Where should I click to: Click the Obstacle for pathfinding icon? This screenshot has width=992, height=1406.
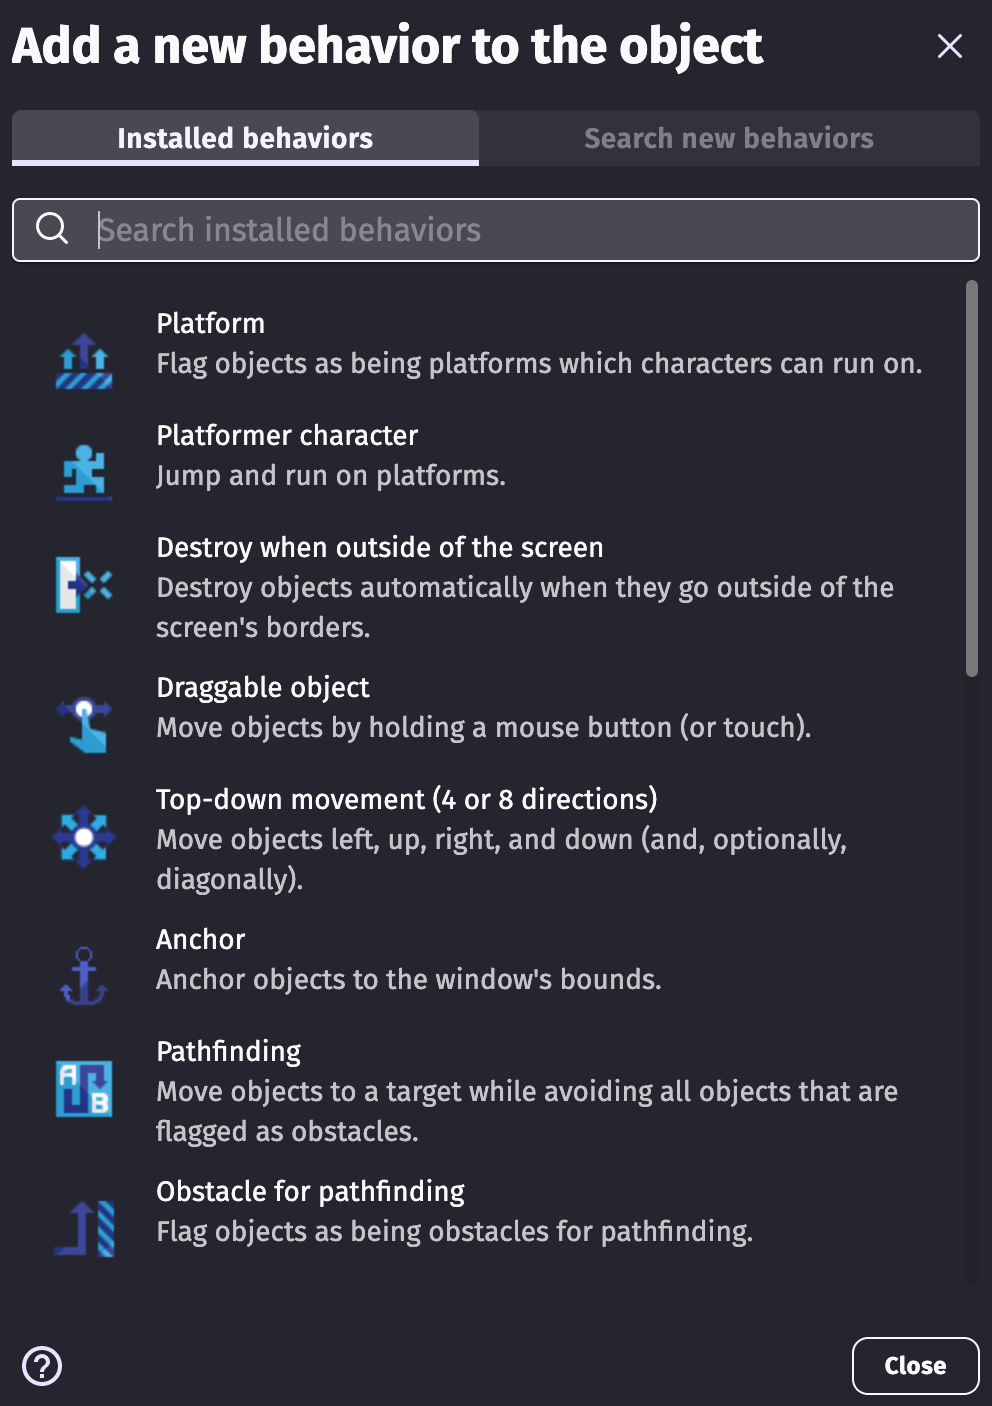pos(84,1228)
